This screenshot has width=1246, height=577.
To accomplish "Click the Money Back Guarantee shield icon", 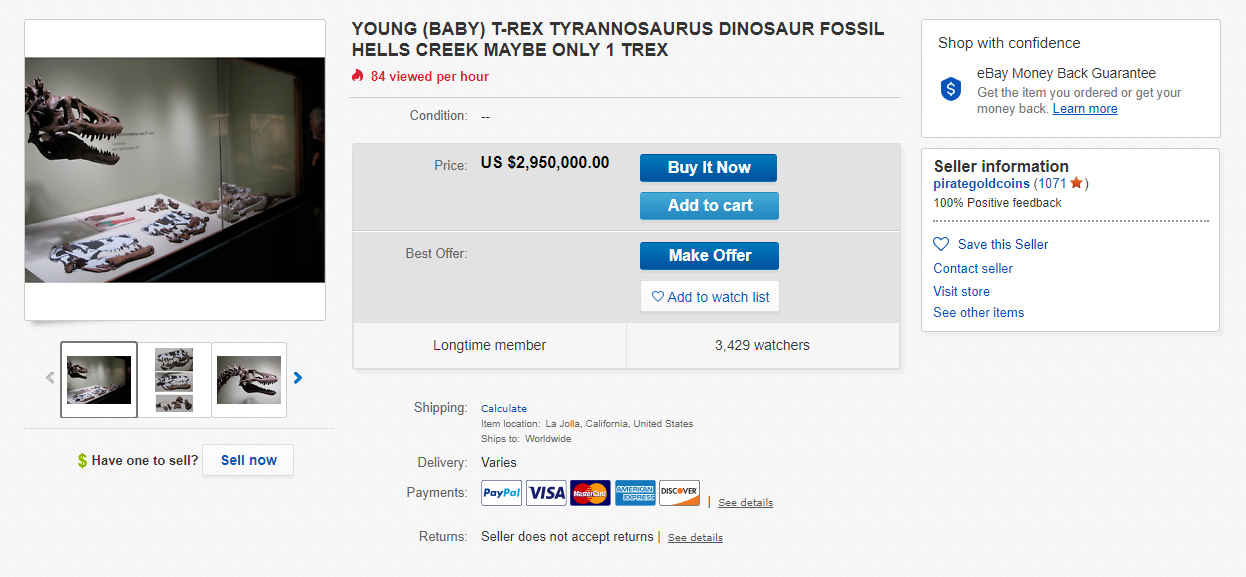I will (951, 89).
